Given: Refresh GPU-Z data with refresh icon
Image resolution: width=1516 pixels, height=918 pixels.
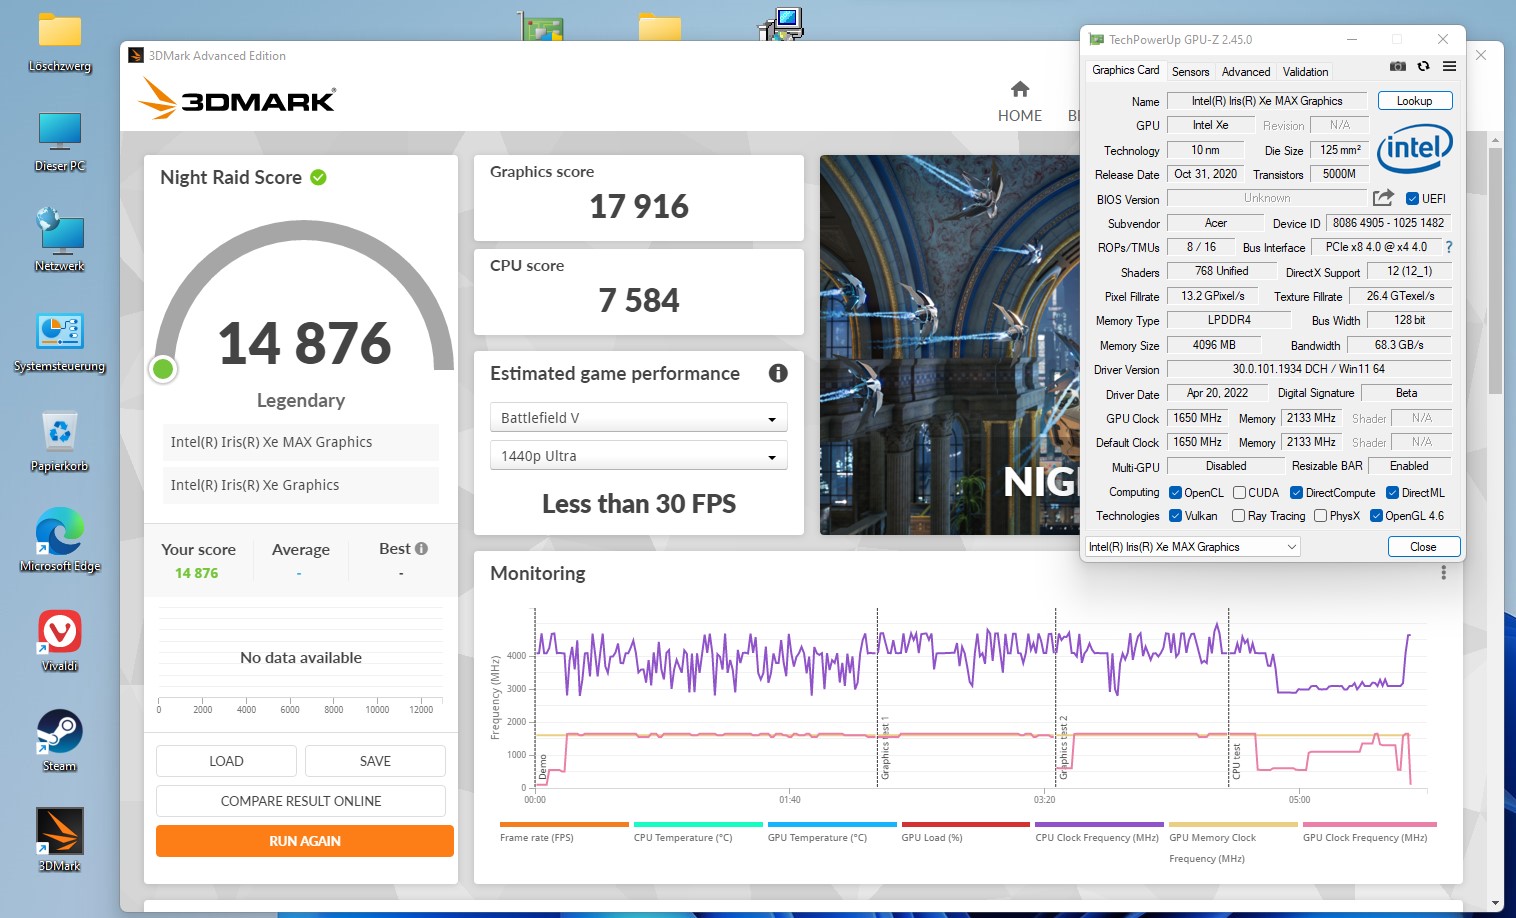Looking at the screenshot, I should 1423,66.
